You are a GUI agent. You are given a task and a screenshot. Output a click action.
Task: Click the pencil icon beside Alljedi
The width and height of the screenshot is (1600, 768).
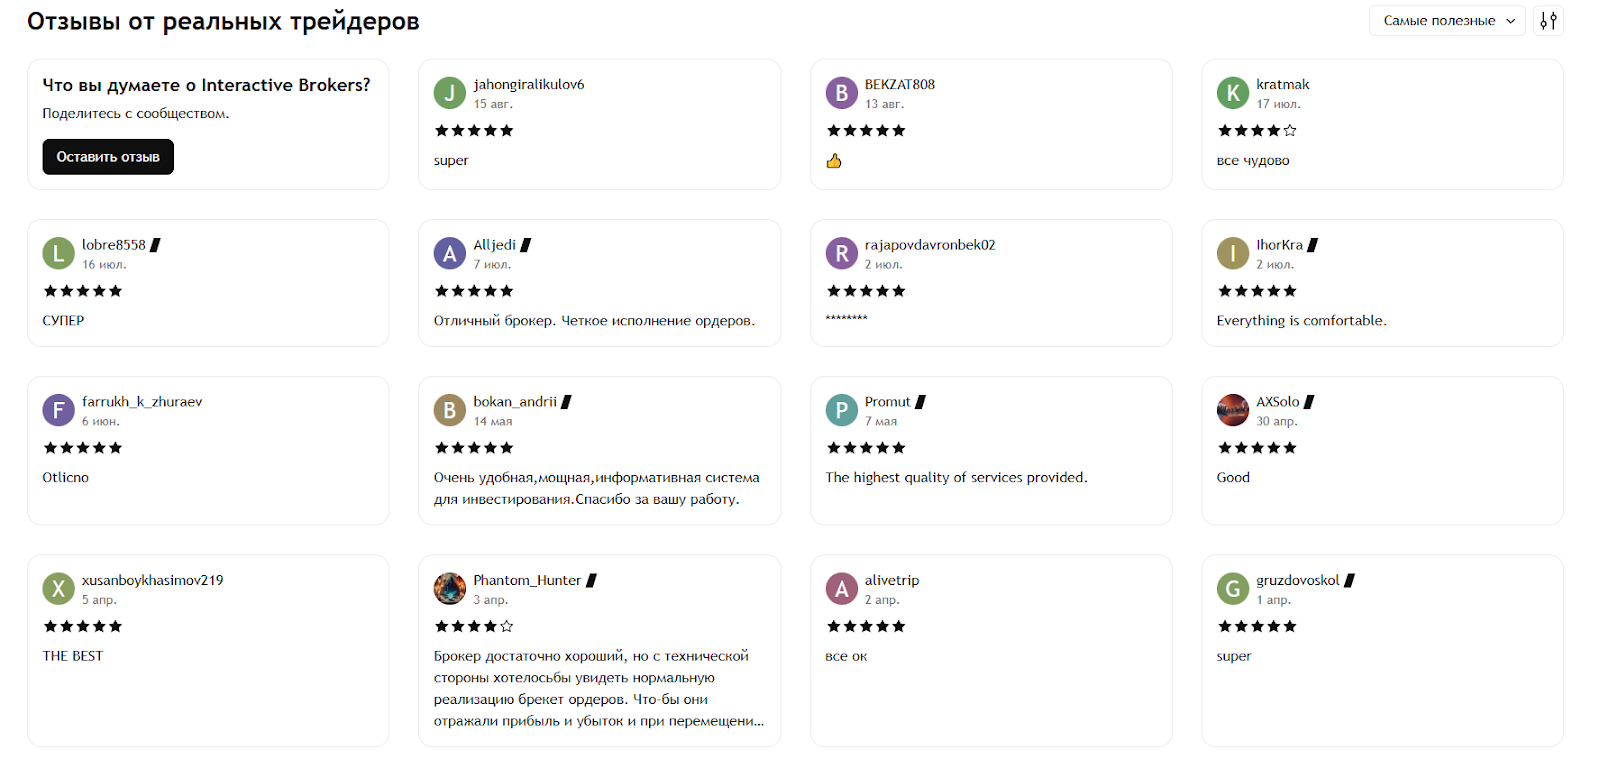point(527,243)
